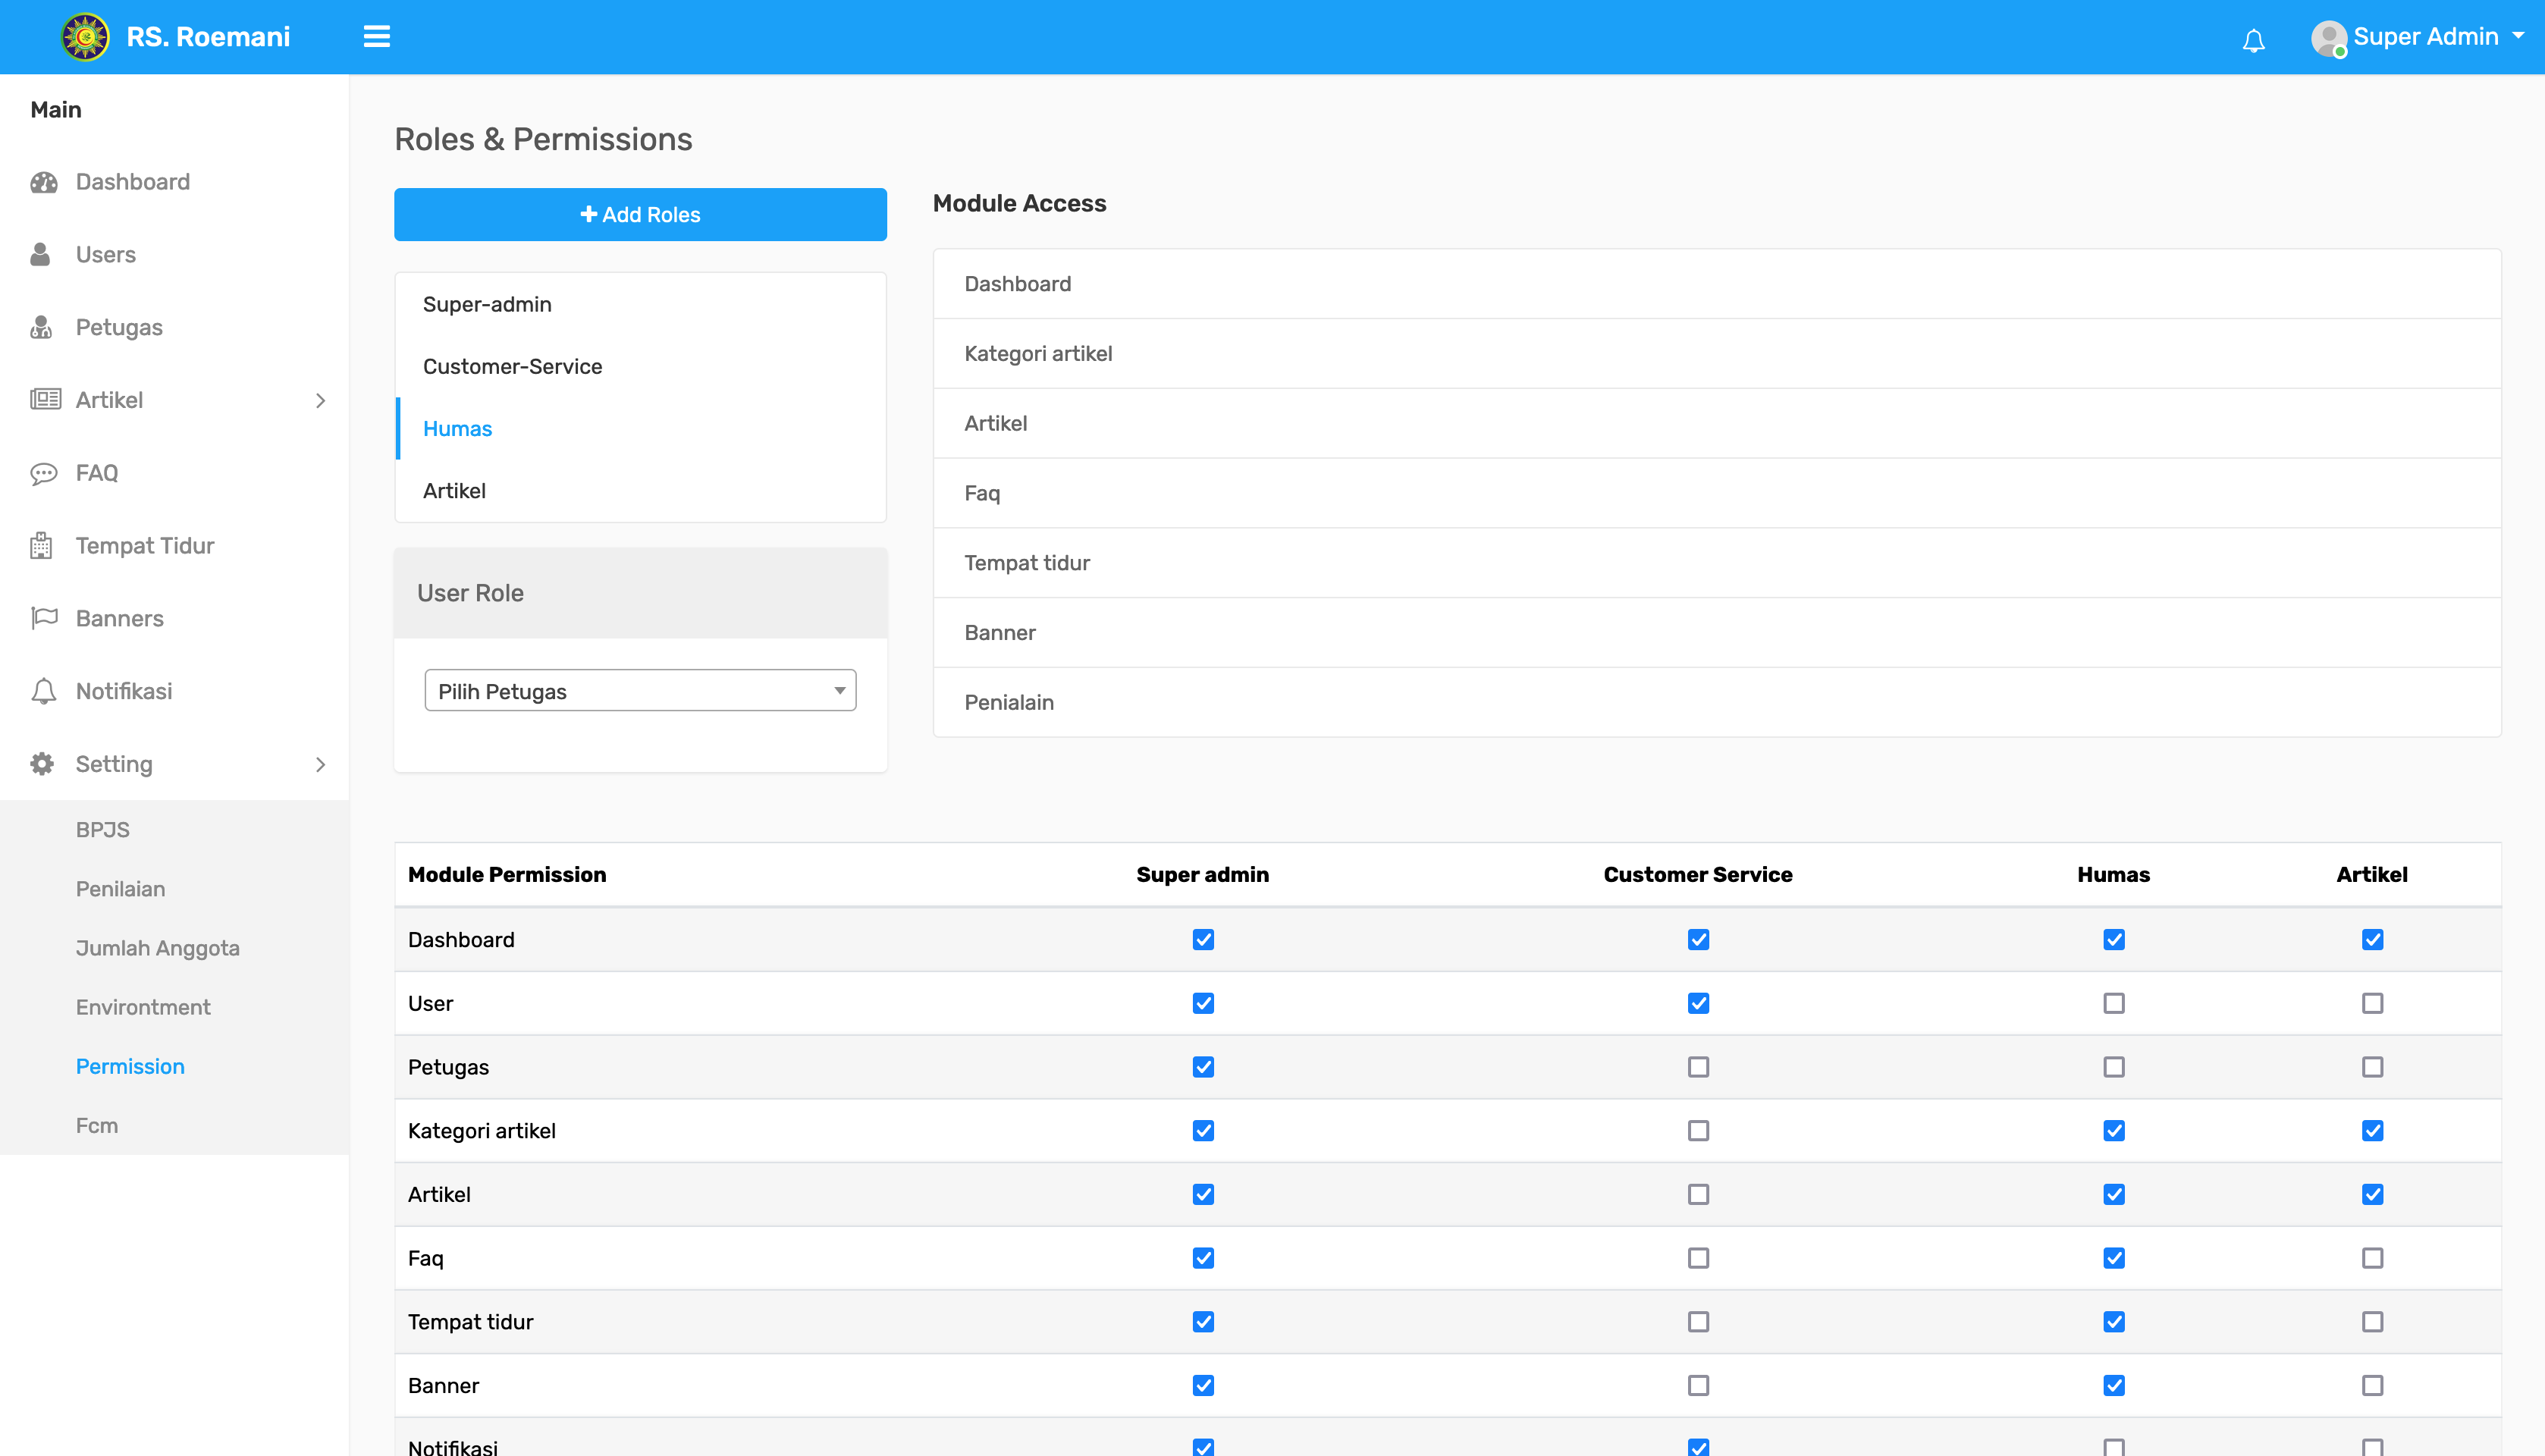Click the Tempat Tidur building icon
This screenshot has width=2545, height=1456.
coord(41,545)
